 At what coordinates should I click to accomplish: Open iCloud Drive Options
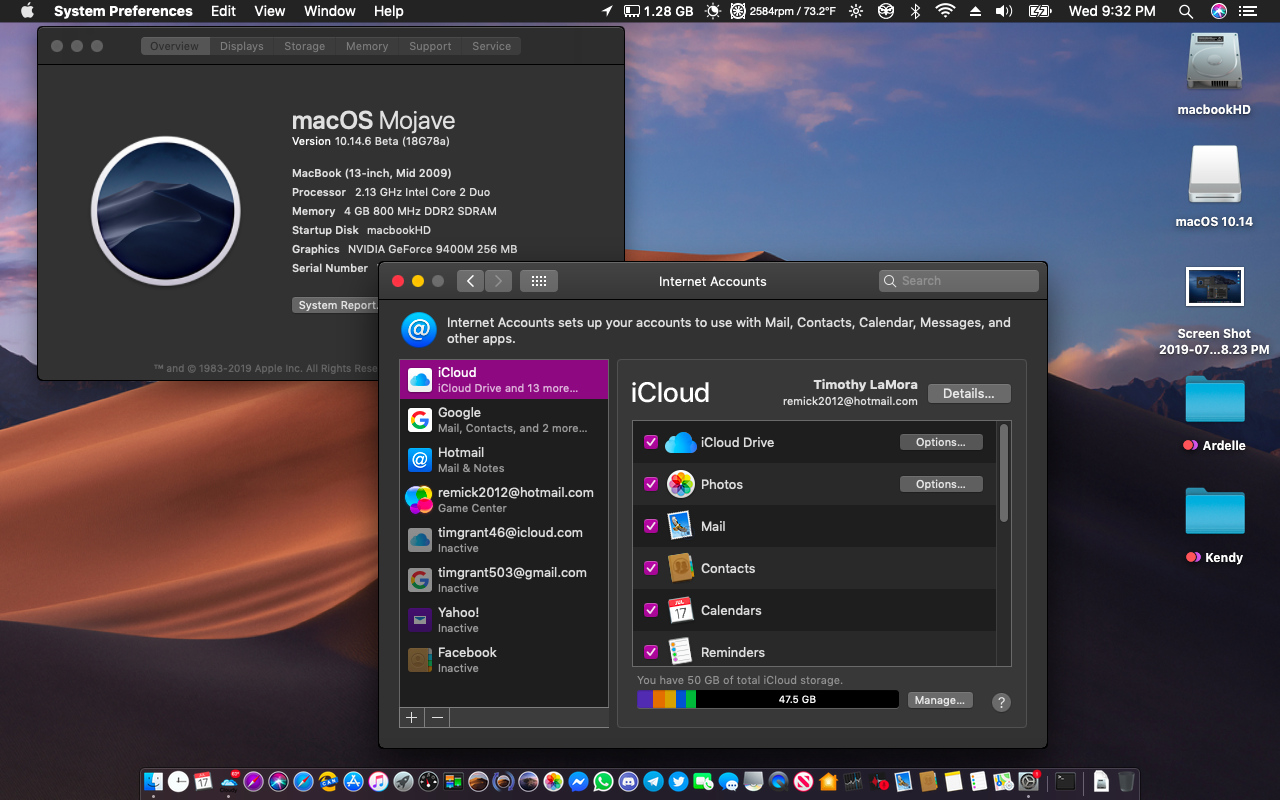point(941,442)
